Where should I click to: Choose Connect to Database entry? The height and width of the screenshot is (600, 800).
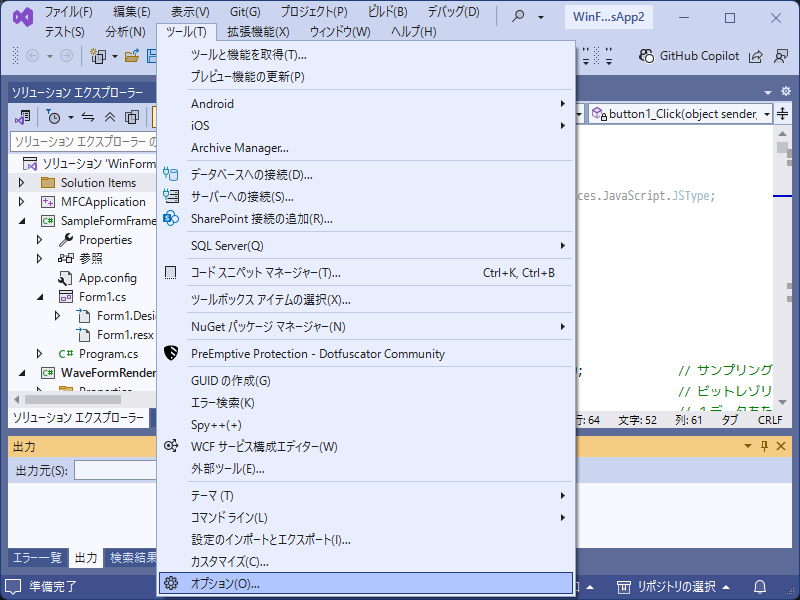[366, 174]
